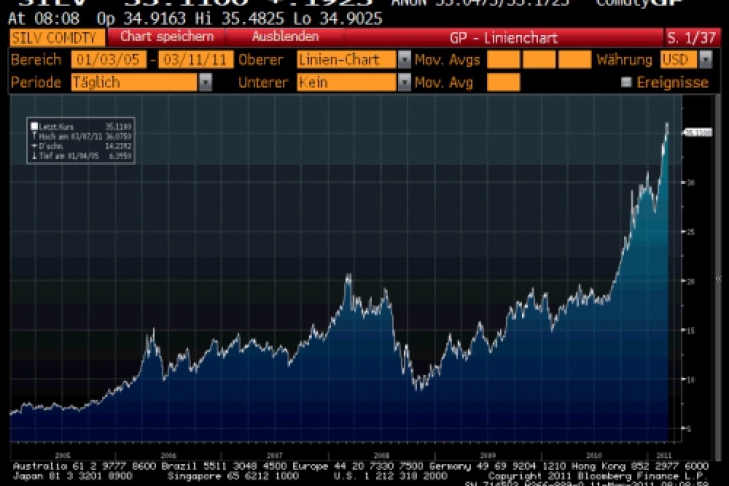Click the third upper Mov. Avgs box
Image resolution: width=729 pixels, height=486 pixels.
[574, 60]
